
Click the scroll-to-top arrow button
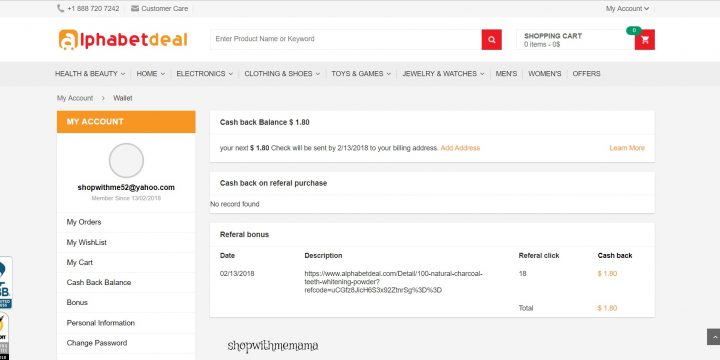(713, 337)
